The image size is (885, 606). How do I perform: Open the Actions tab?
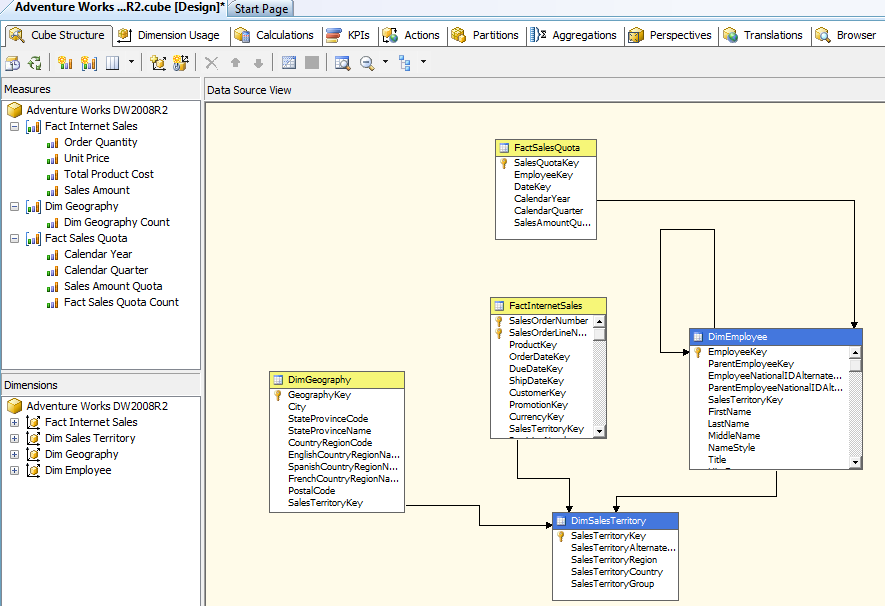pos(411,35)
